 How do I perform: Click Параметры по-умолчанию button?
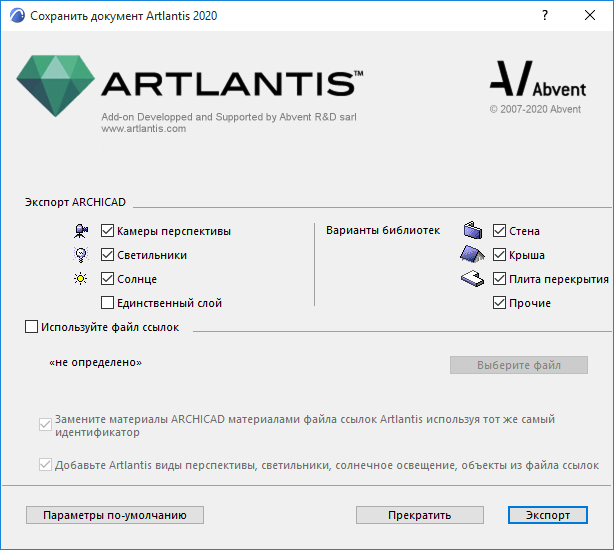(115, 515)
